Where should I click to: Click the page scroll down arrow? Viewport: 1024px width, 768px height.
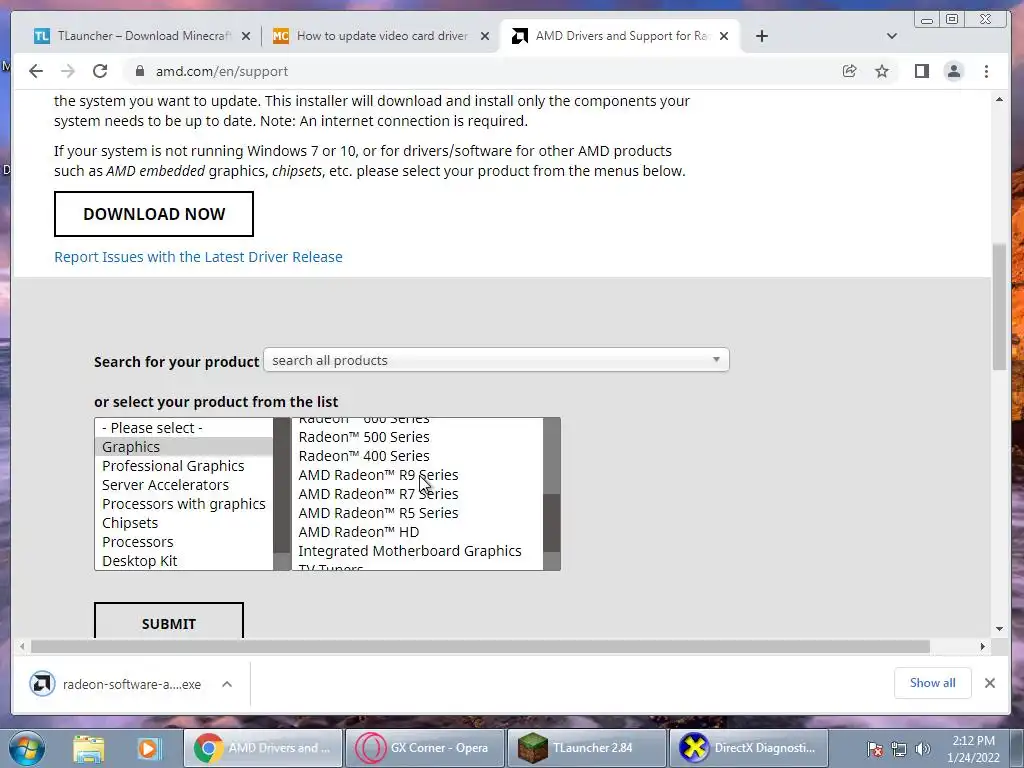point(999,629)
